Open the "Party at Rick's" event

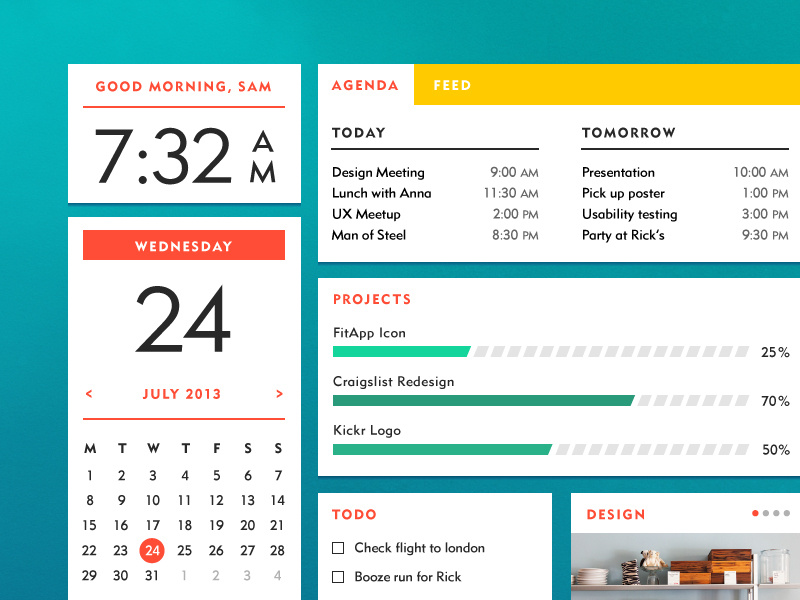625,235
